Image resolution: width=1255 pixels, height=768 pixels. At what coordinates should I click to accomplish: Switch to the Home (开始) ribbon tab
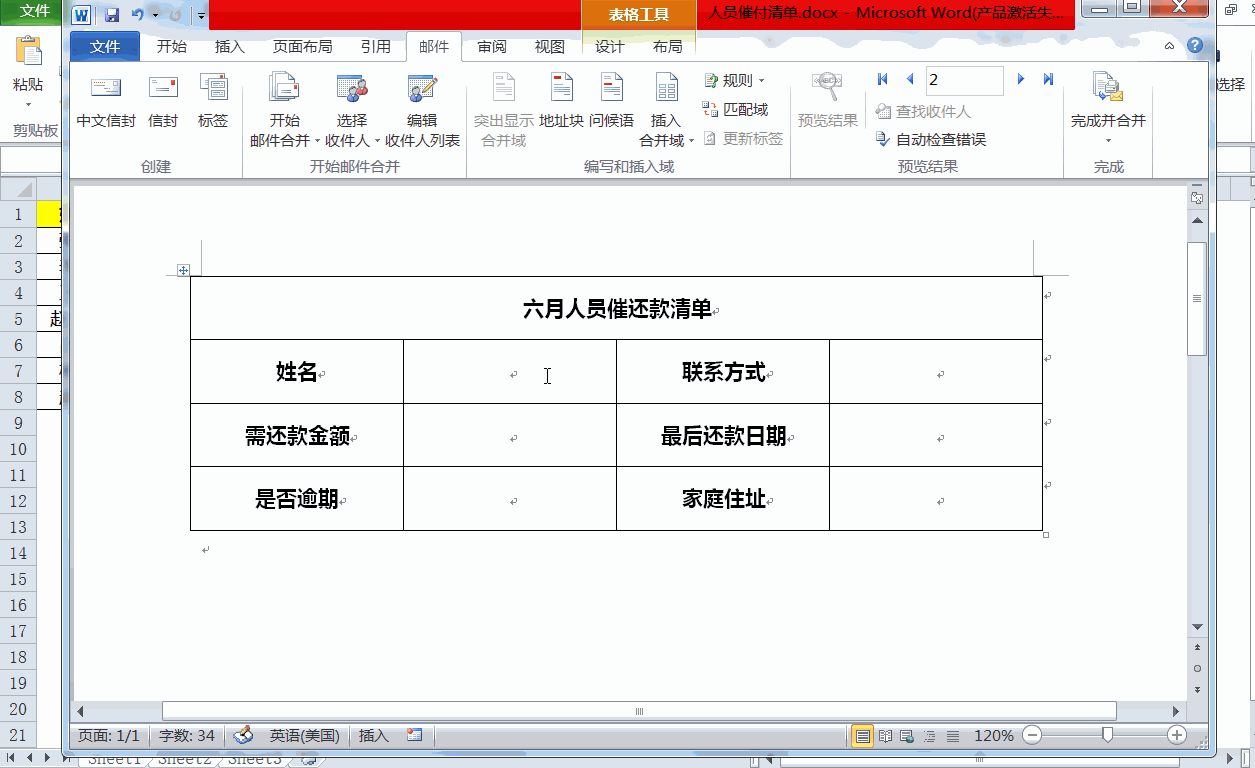(172, 47)
